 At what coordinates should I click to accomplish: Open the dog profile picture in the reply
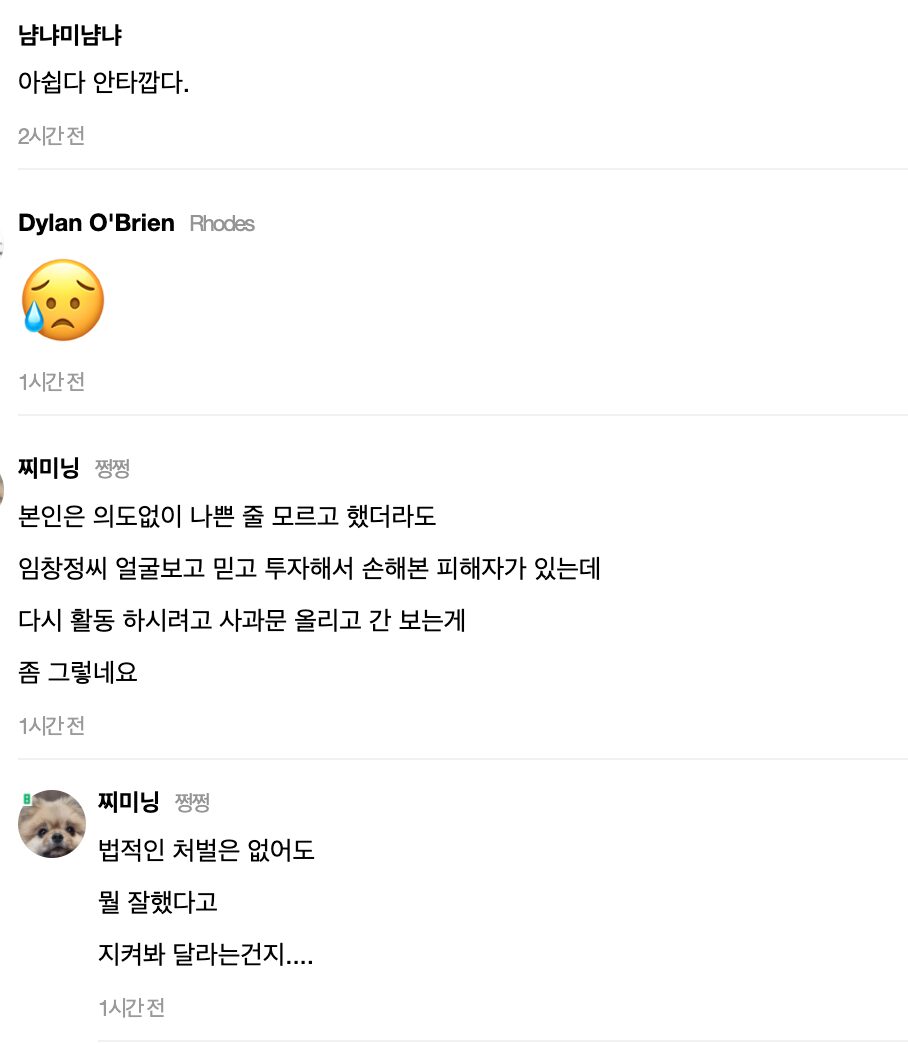pos(52,824)
